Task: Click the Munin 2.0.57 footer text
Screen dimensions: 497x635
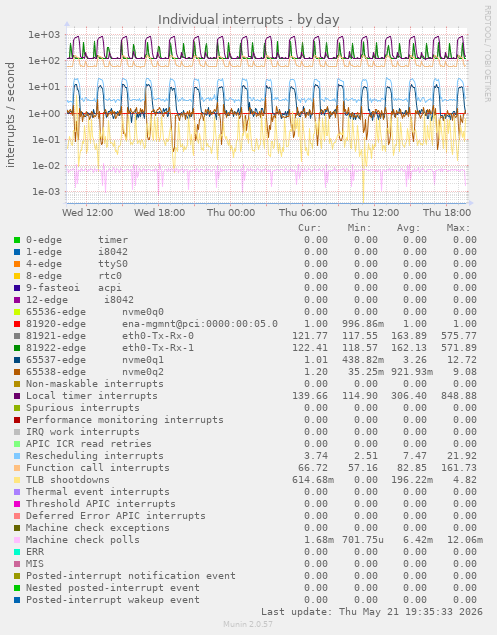Action: click(248, 624)
